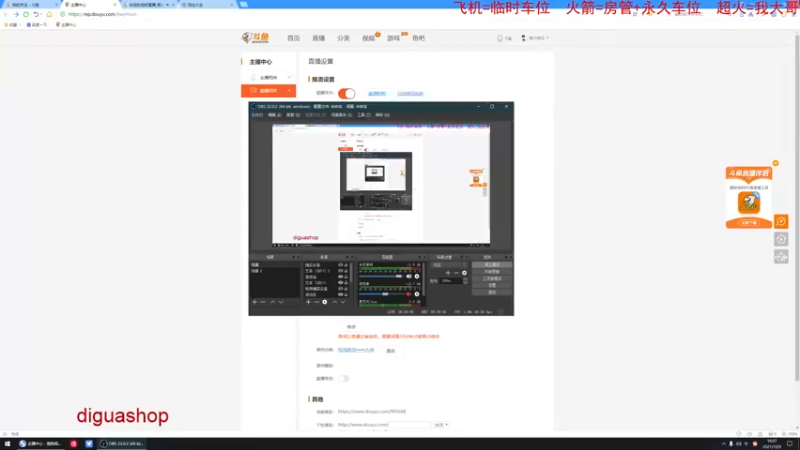This screenshot has height=450, width=800.
Task: Open 工具 menu in OBS
Action: 364,115
